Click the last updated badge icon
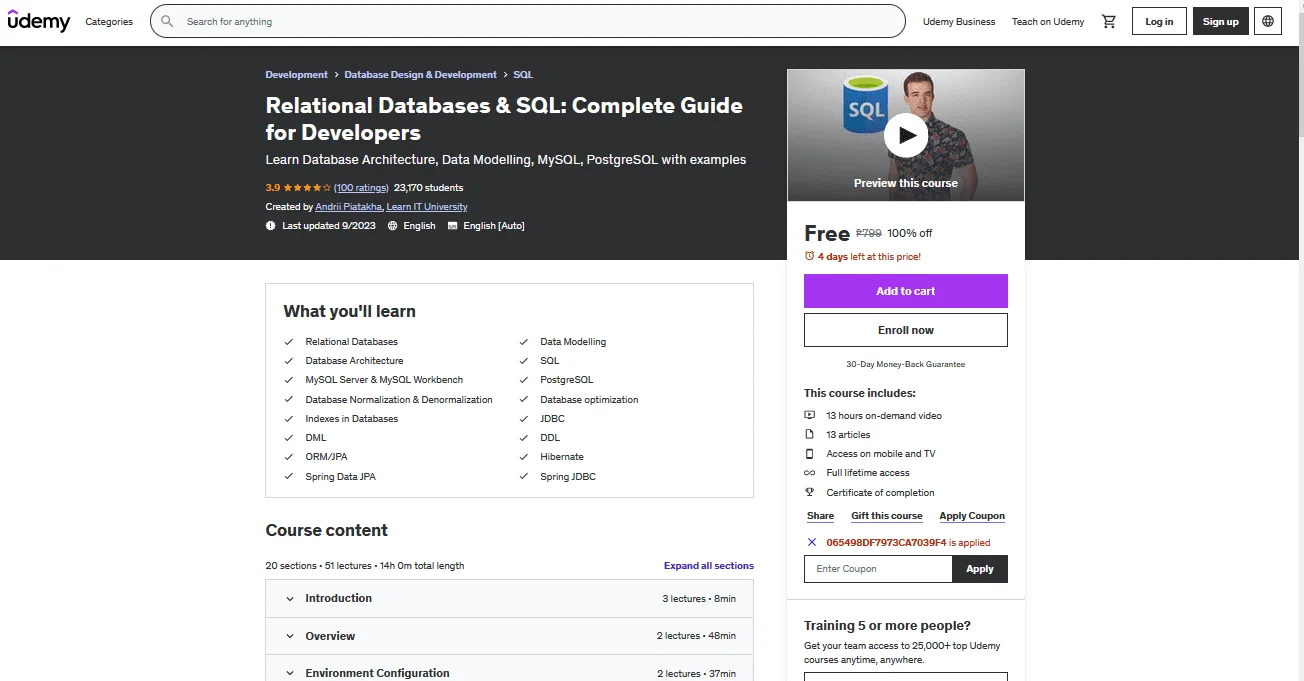This screenshot has width=1304, height=681. 271,226
